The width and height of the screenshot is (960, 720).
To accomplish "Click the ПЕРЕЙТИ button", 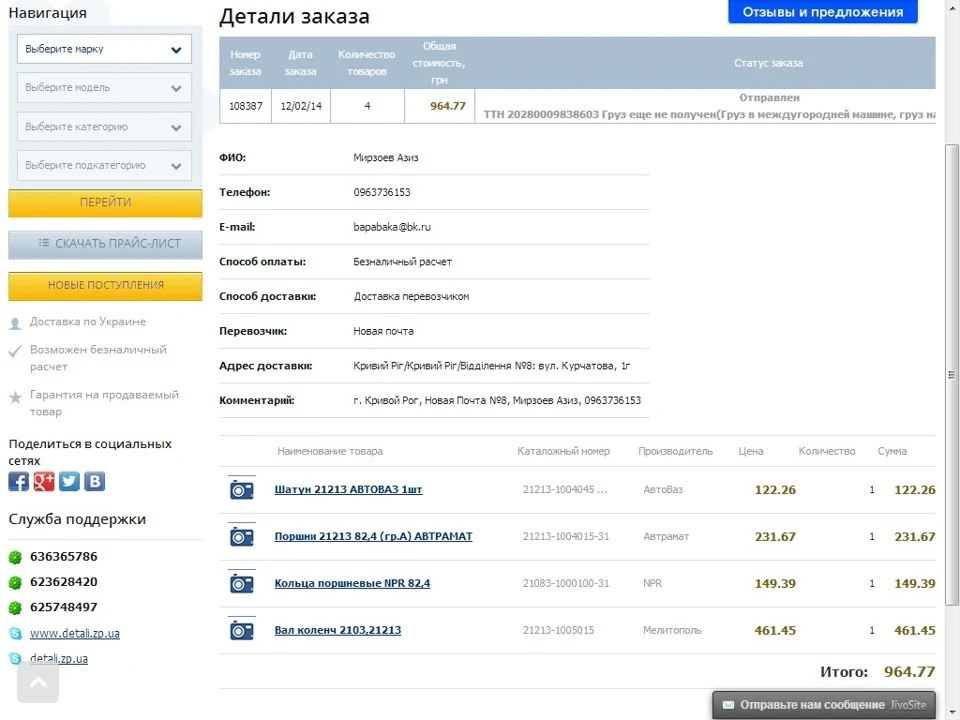I will point(105,203).
